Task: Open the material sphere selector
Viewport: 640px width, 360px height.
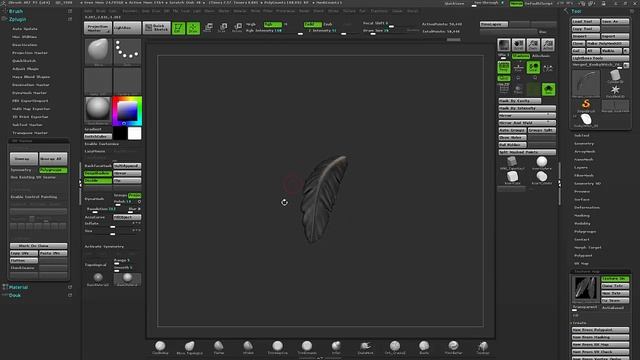Action: (98, 111)
